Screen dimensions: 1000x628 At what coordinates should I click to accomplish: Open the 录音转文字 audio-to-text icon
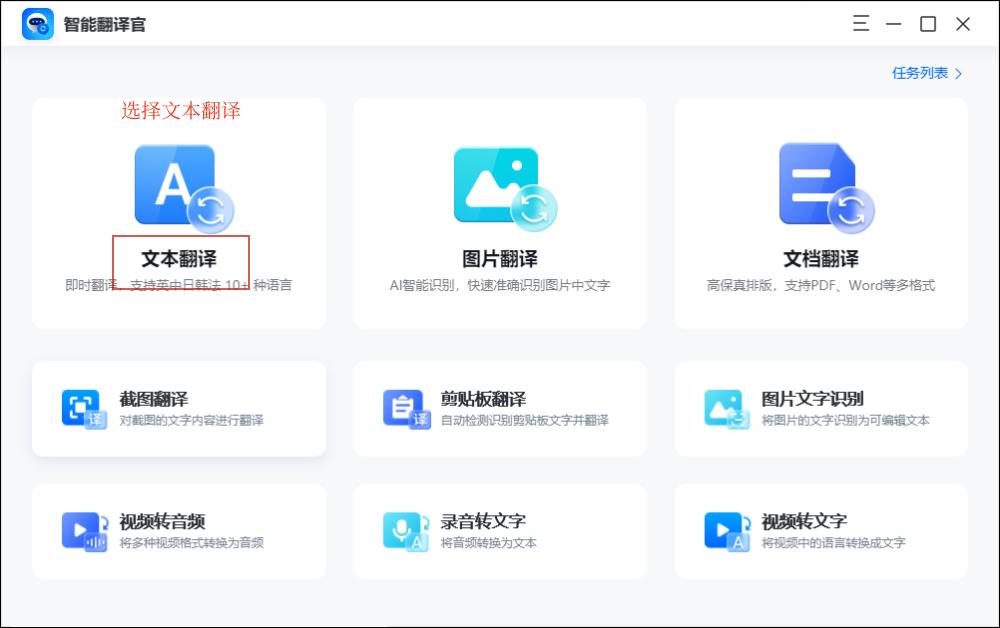(405, 530)
